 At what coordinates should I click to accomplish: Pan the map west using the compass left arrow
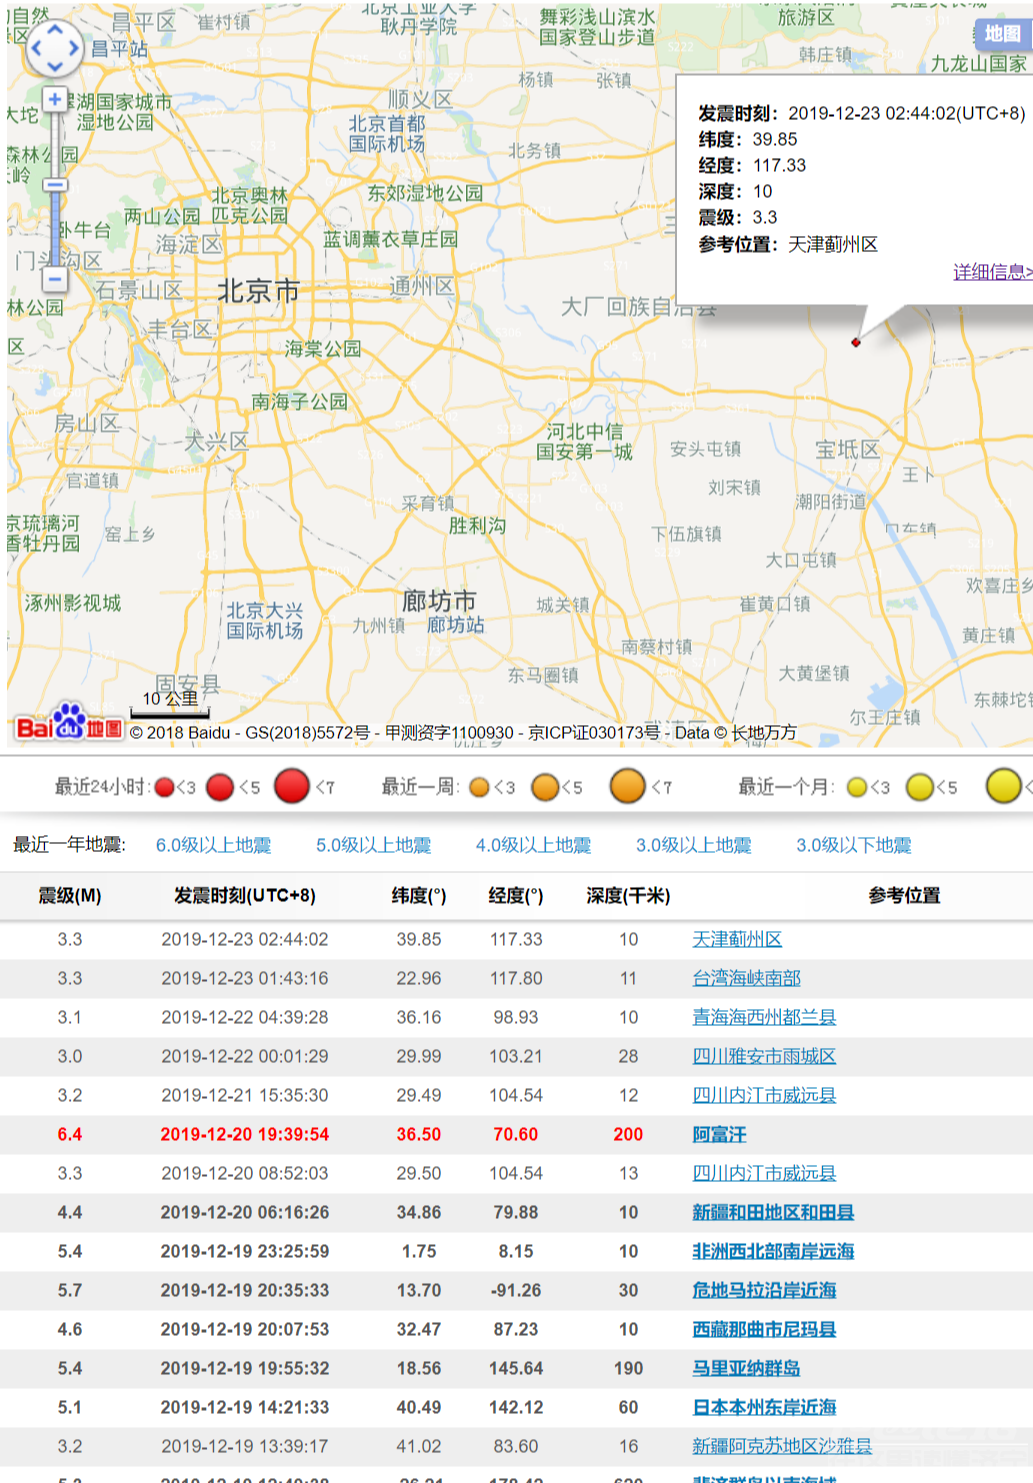pyautogui.click(x=38, y=48)
